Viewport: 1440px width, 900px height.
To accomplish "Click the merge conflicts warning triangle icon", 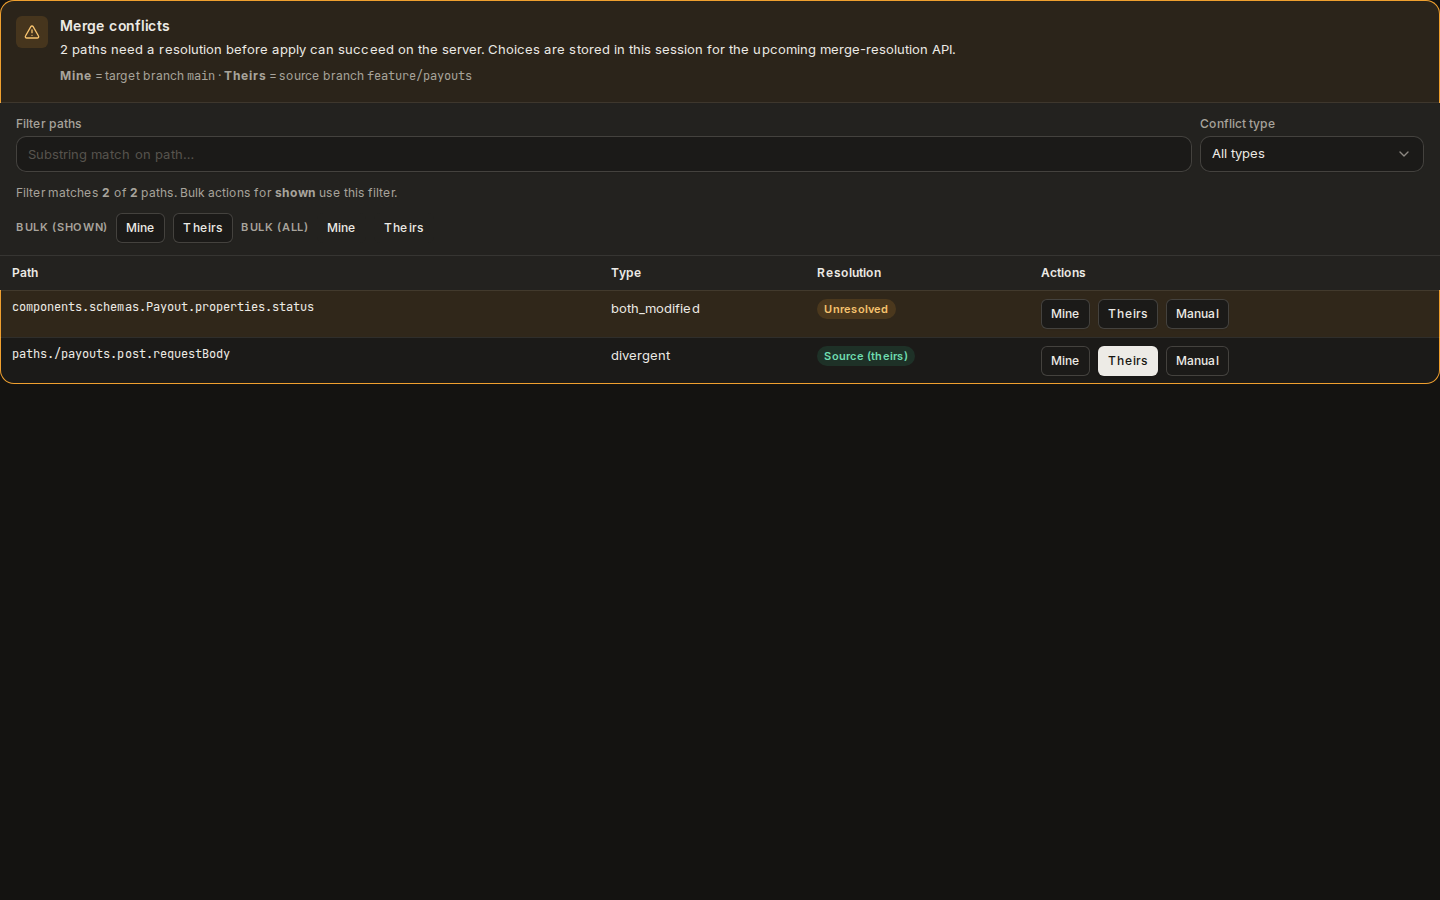I will (32, 32).
